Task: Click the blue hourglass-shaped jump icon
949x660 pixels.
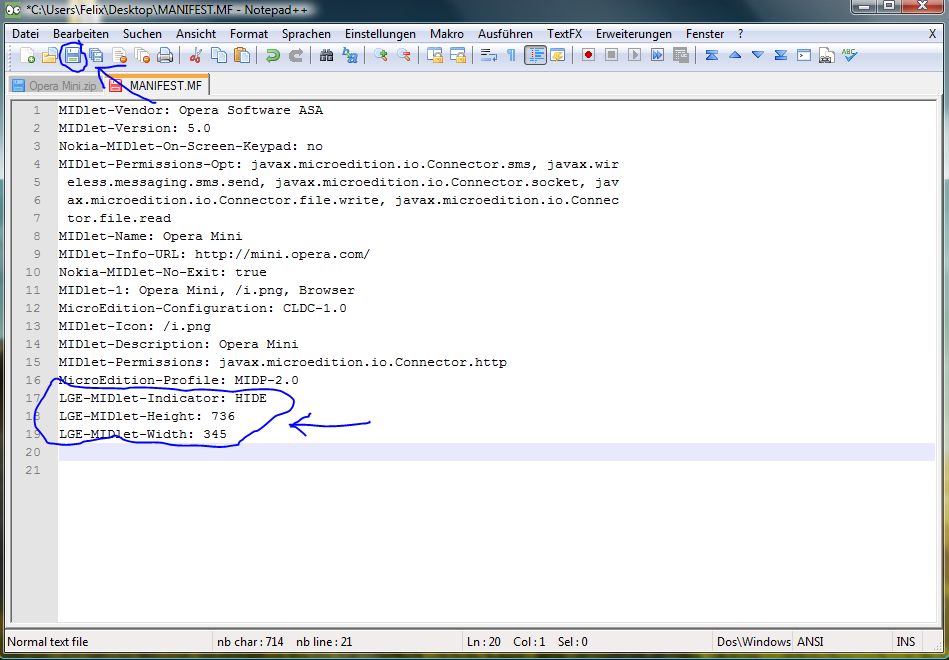Action: click(712, 56)
